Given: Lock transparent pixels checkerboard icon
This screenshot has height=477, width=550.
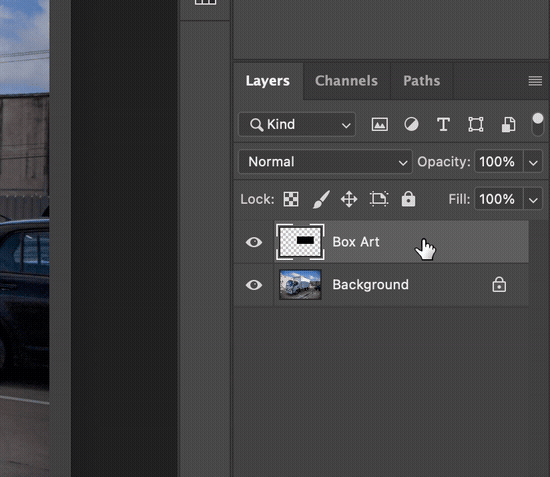Looking at the screenshot, I should tap(291, 199).
